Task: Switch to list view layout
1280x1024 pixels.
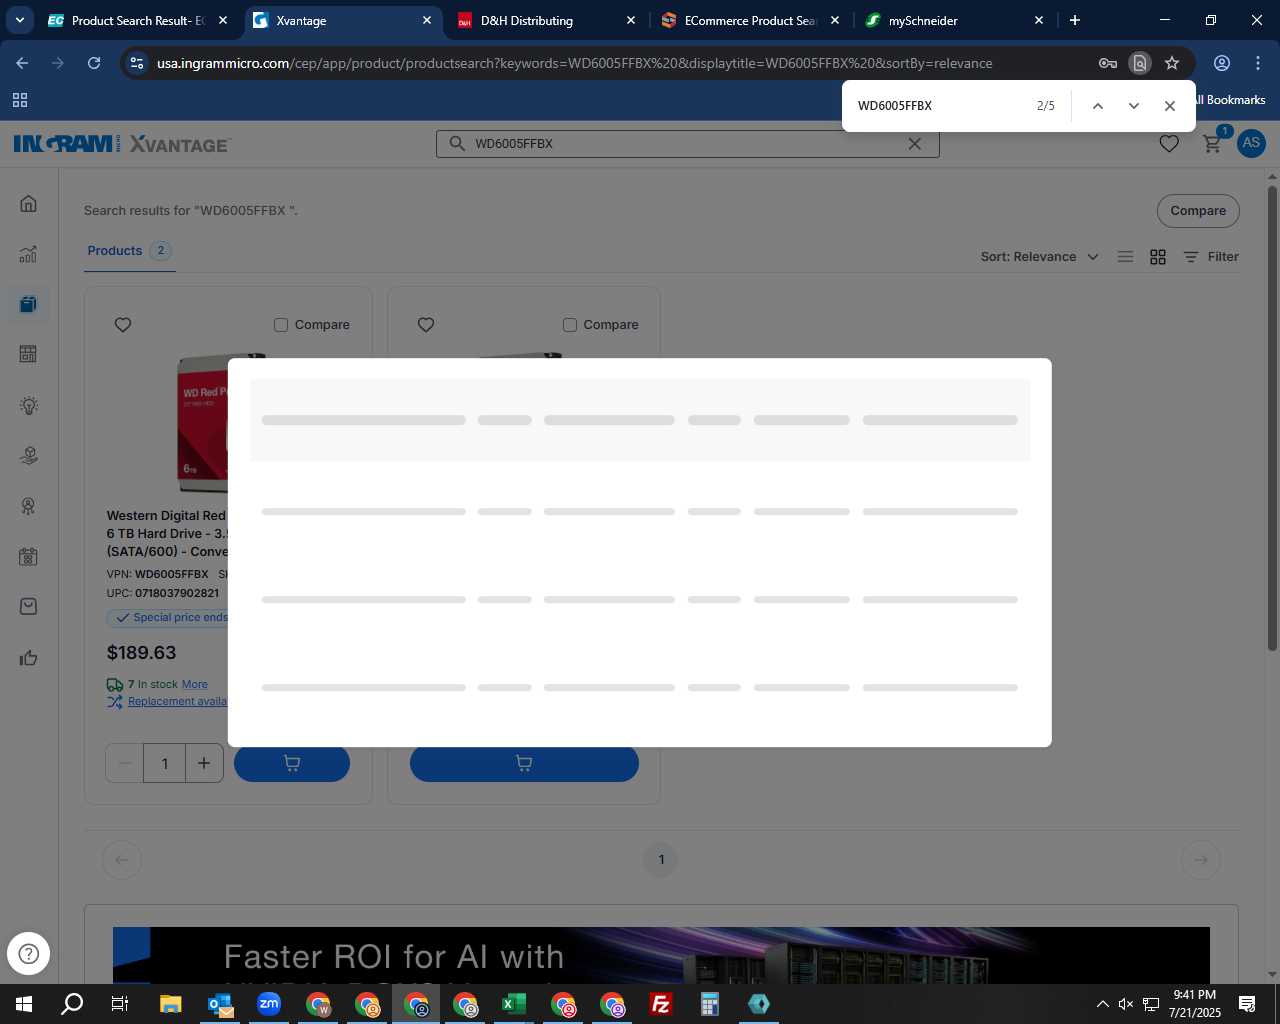Action: [1125, 257]
